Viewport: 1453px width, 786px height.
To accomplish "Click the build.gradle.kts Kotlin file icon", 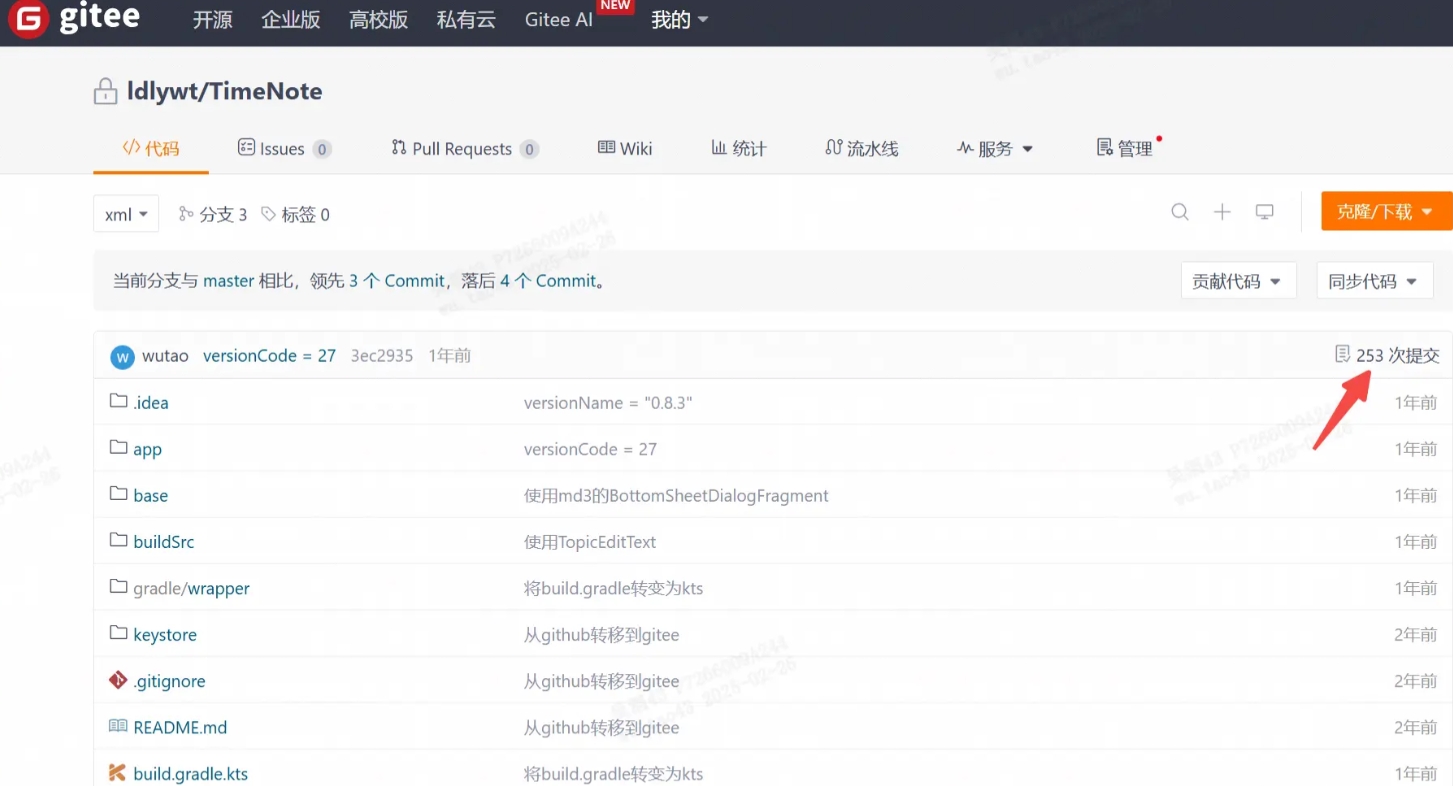I will pyautogui.click(x=118, y=773).
